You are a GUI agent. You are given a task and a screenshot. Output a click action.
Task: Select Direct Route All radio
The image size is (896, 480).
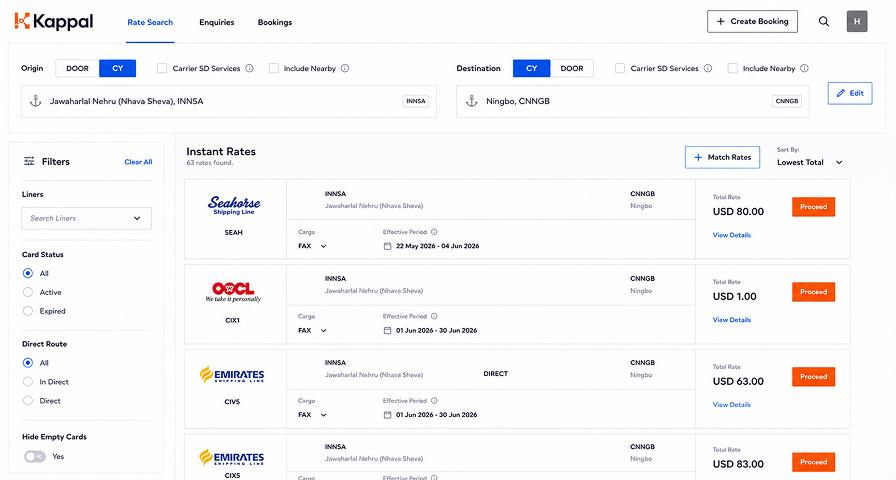pyautogui.click(x=27, y=363)
